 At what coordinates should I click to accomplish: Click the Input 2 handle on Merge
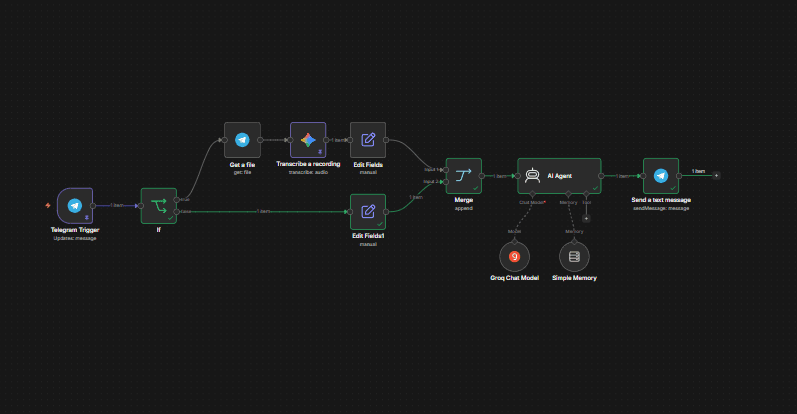[446, 182]
